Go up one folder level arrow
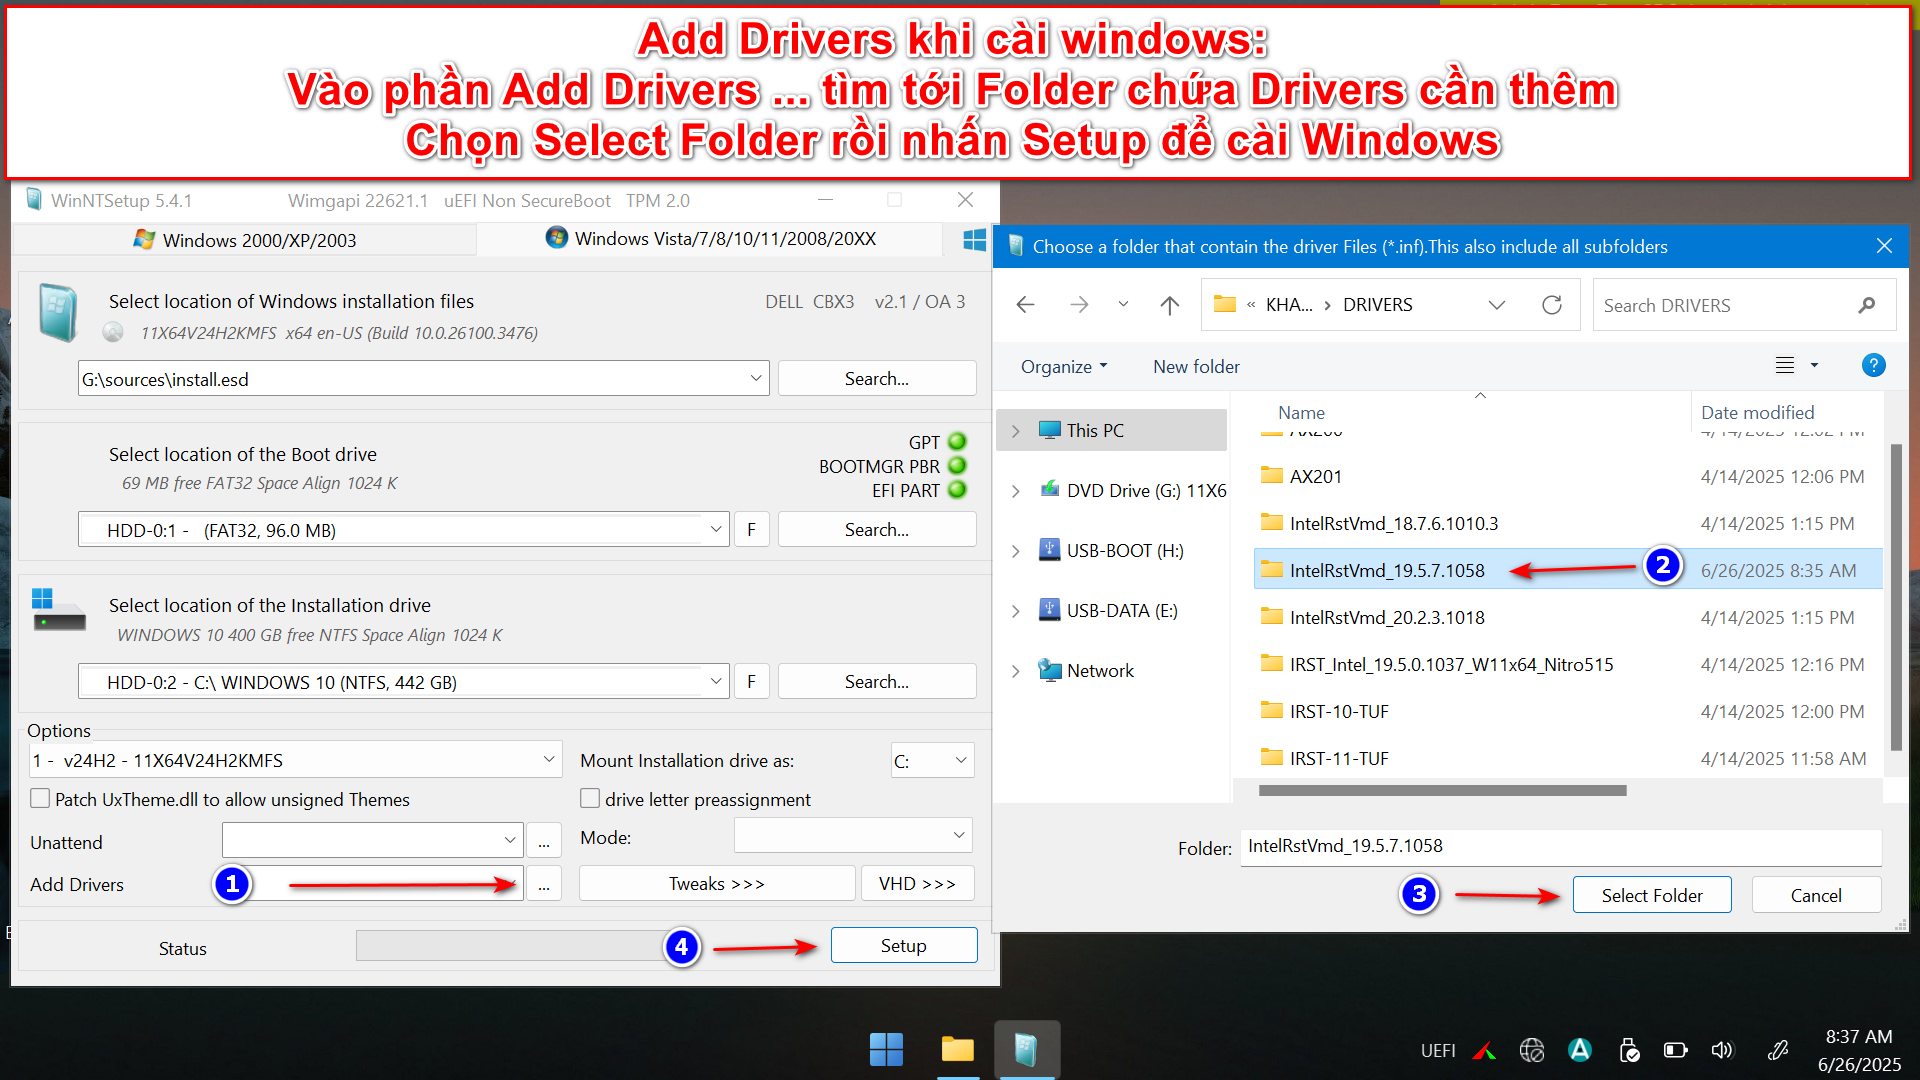 (1169, 305)
